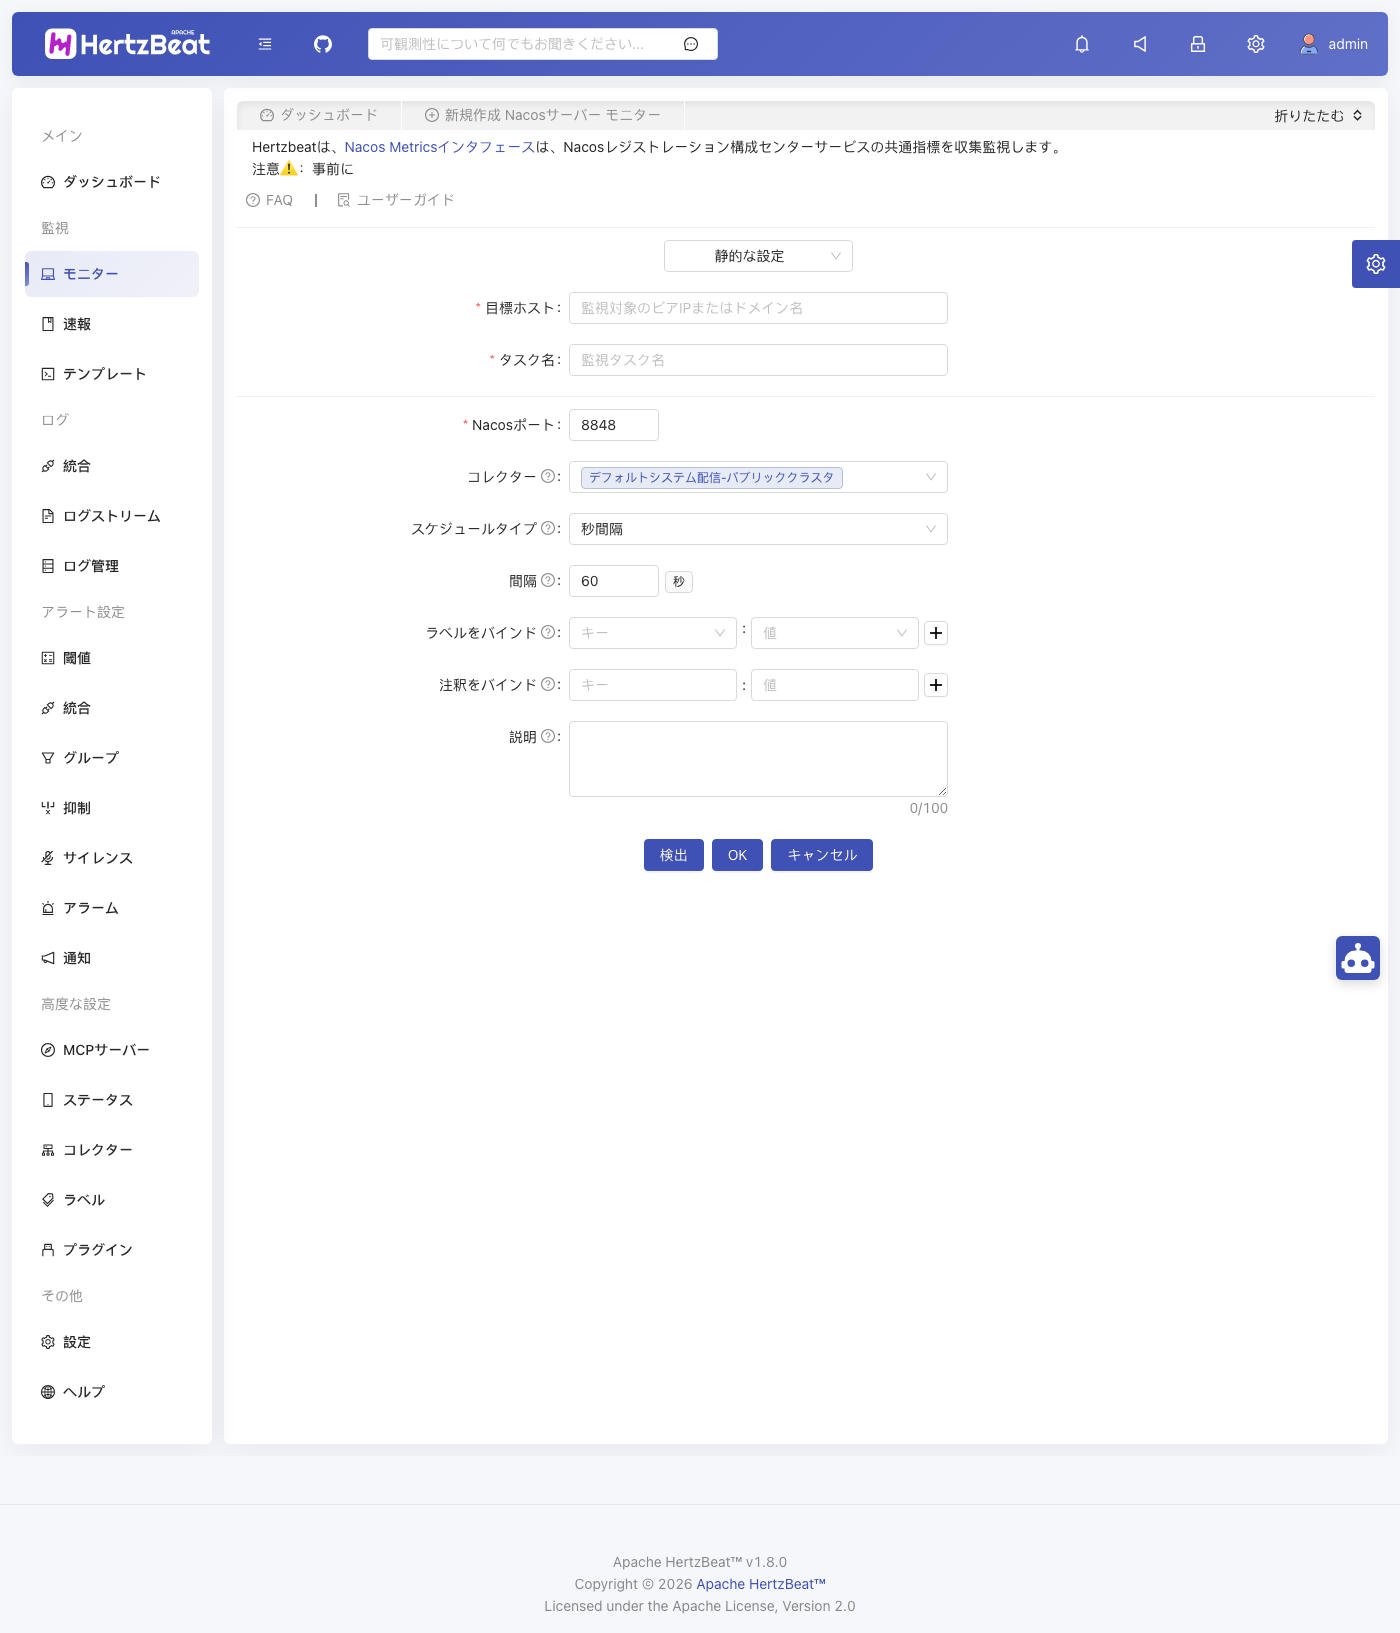The width and height of the screenshot is (1400, 1633).
Task: Show help tooltip for 間隔
Action: point(548,581)
